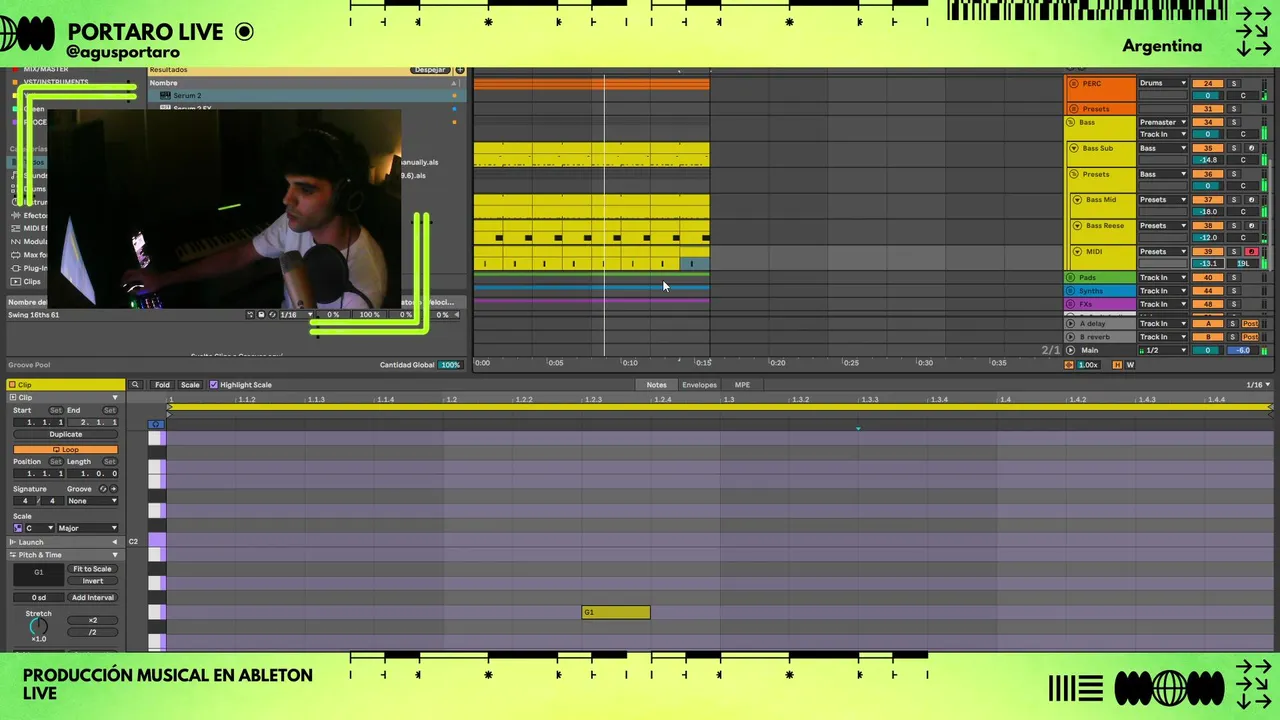Click the Pads group fold icon

(1071, 278)
